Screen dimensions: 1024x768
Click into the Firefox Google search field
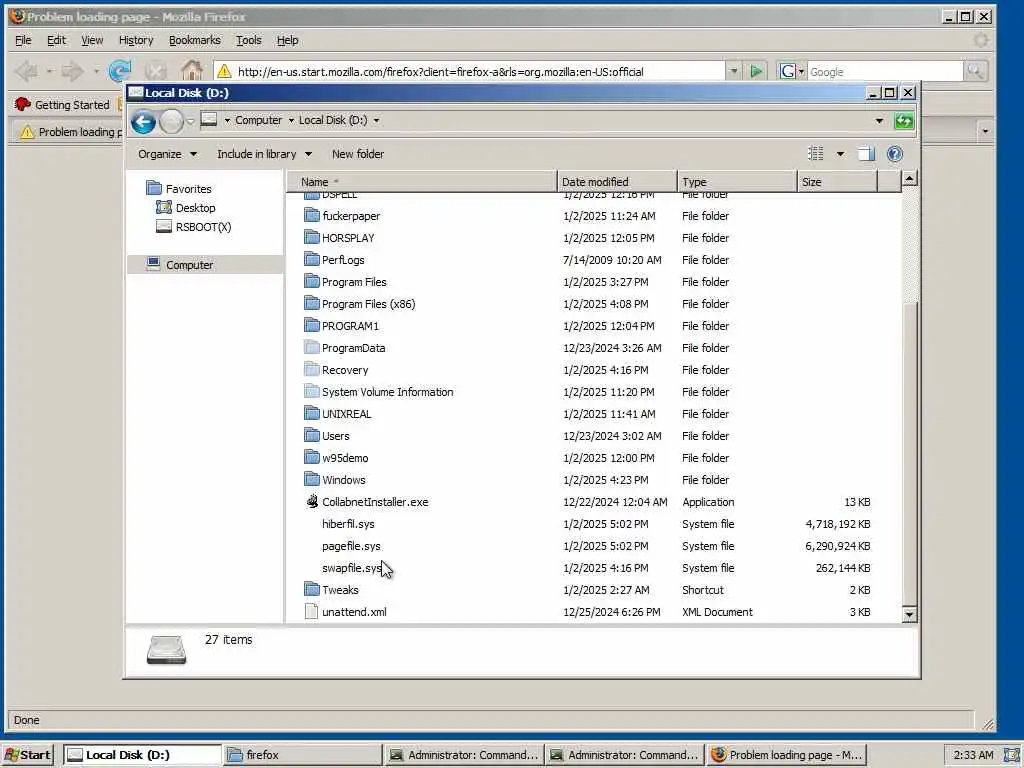(x=885, y=71)
